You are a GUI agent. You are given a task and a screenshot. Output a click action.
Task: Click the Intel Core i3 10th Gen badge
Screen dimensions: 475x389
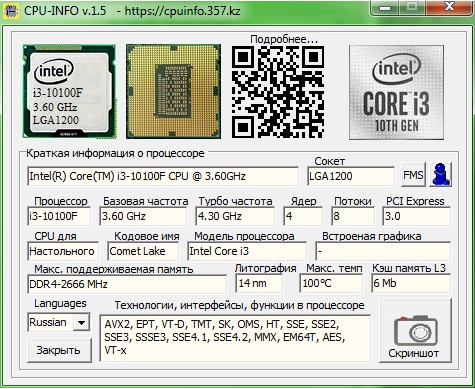(x=396, y=92)
